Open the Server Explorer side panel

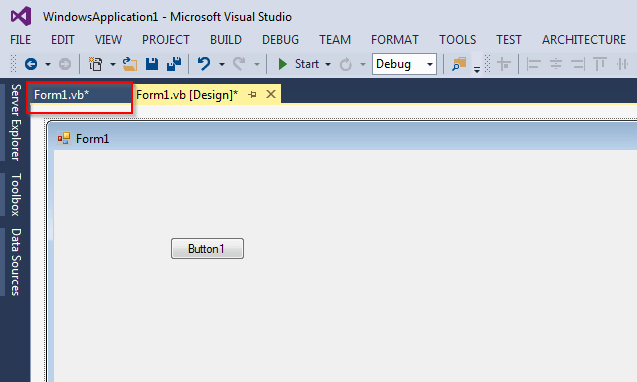point(15,122)
